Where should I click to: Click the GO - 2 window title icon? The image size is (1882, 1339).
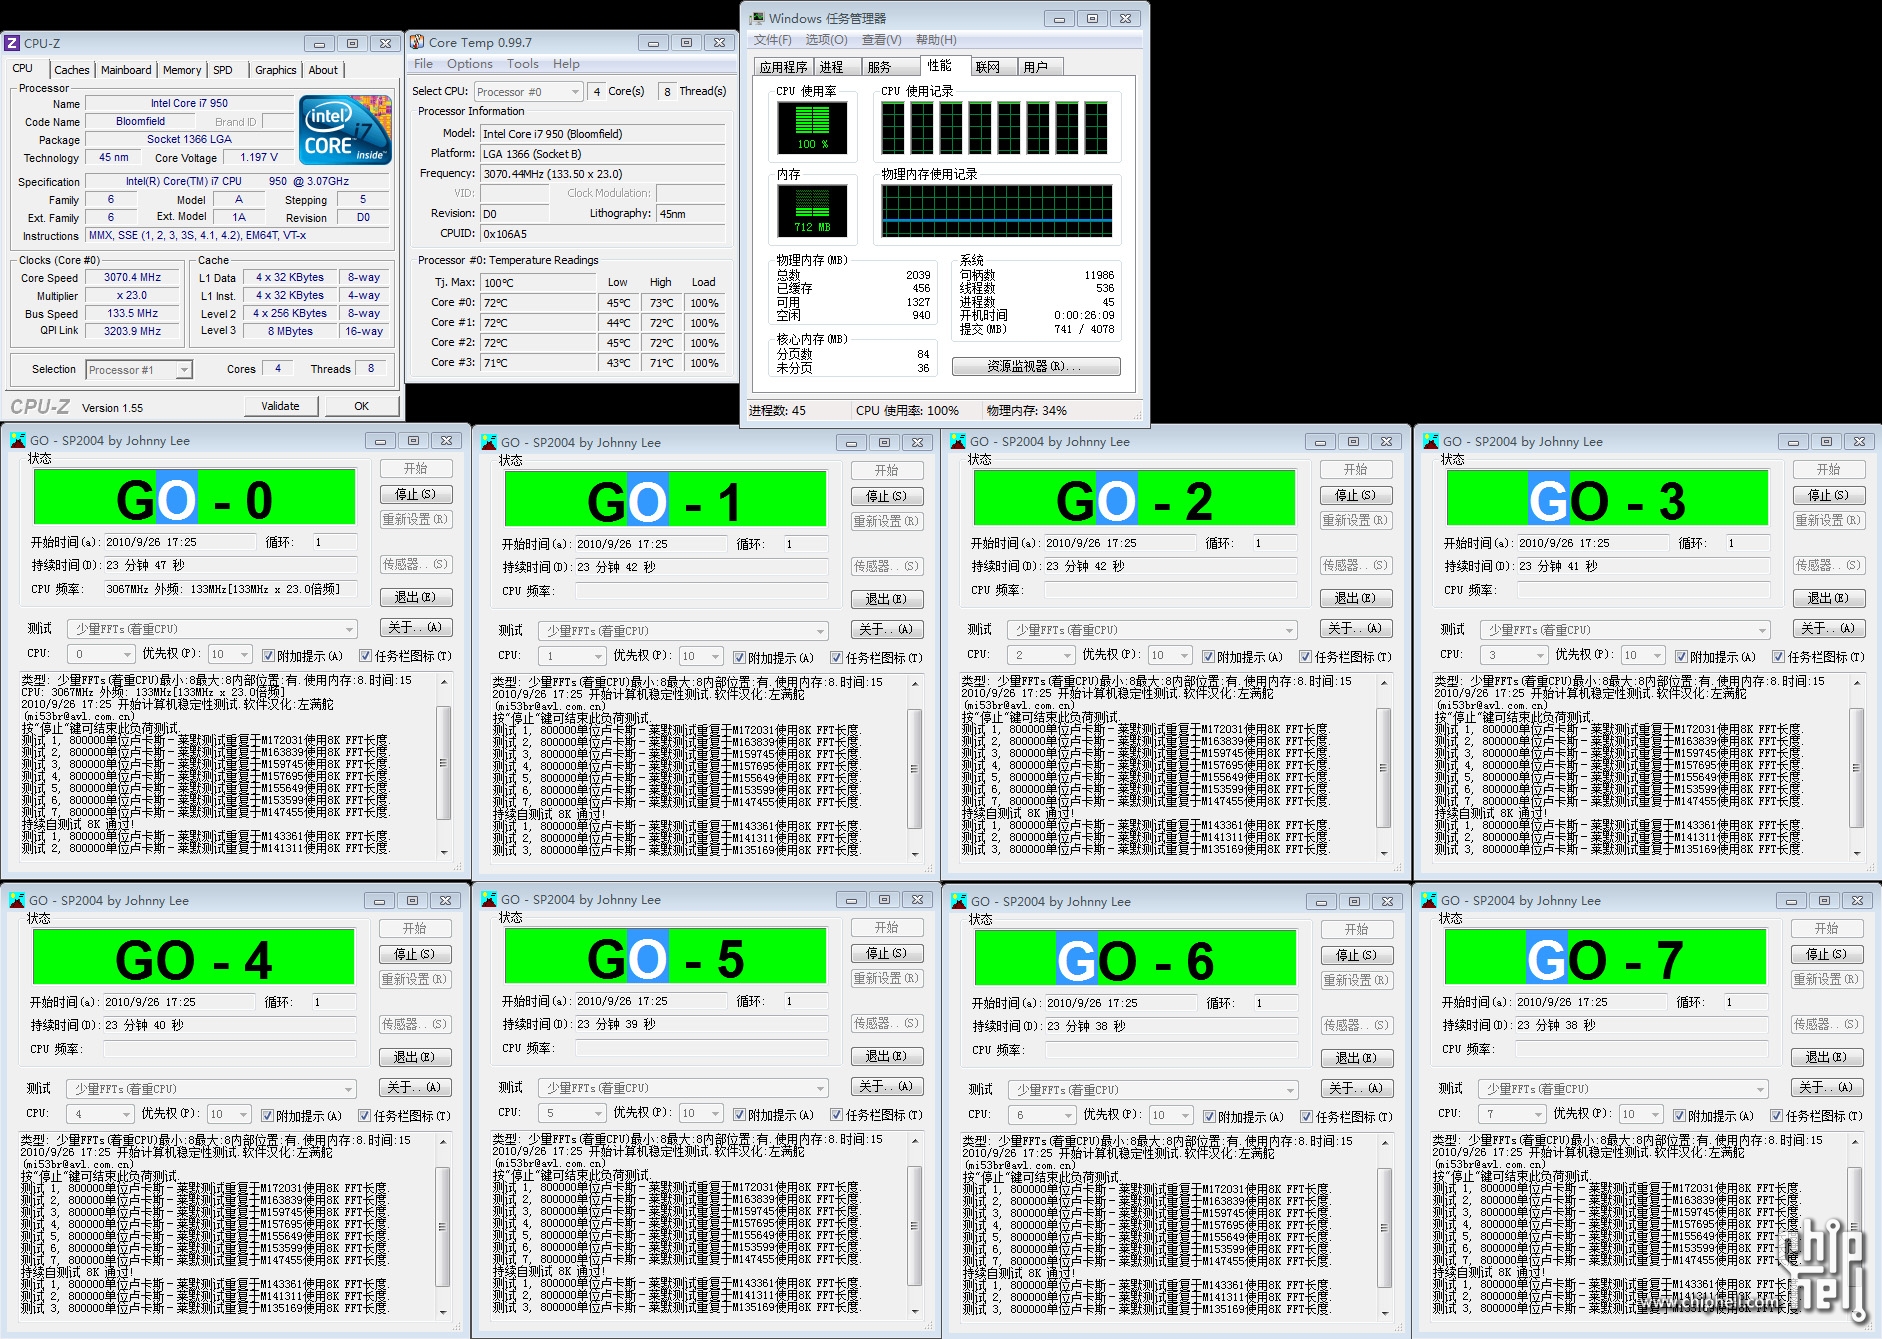(958, 441)
